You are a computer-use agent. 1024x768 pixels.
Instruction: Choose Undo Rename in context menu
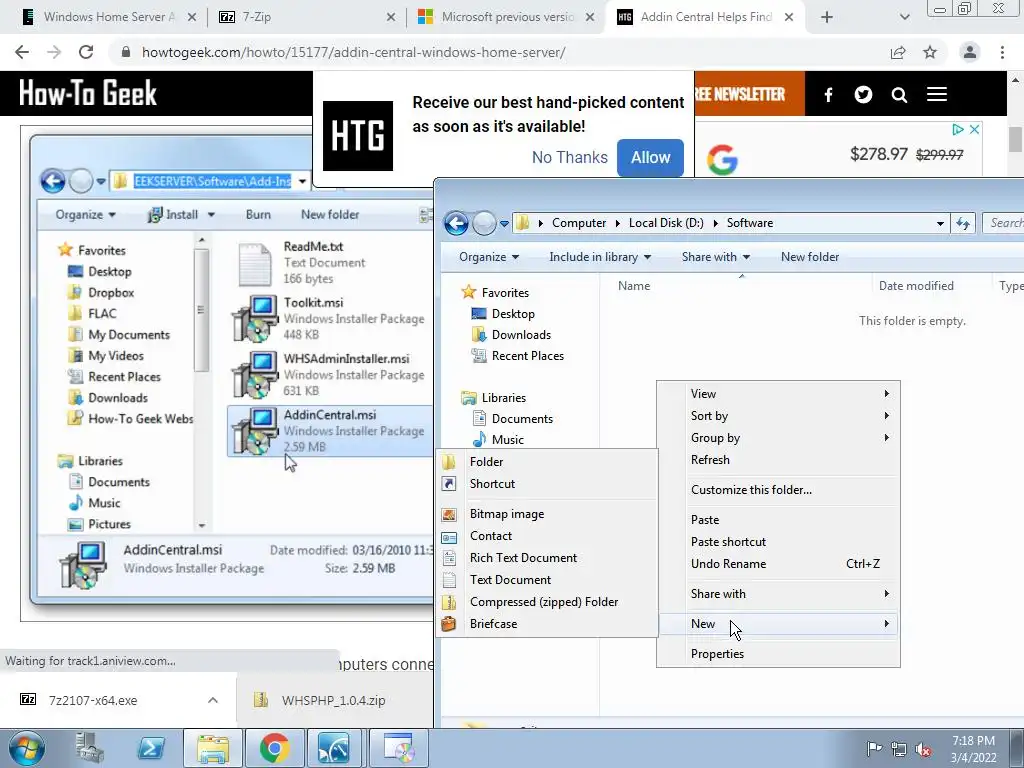[778, 564]
